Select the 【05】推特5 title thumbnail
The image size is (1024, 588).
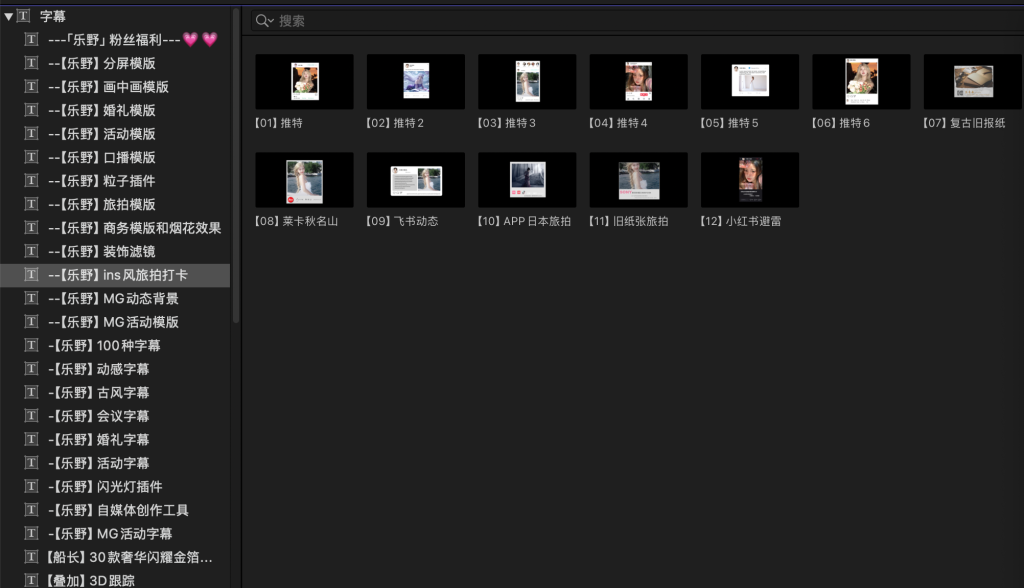(x=750, y=82)
